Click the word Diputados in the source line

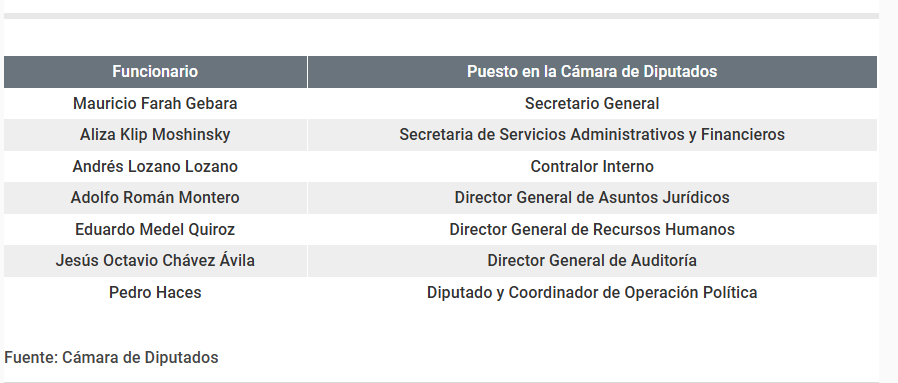(x=181, y=357)
